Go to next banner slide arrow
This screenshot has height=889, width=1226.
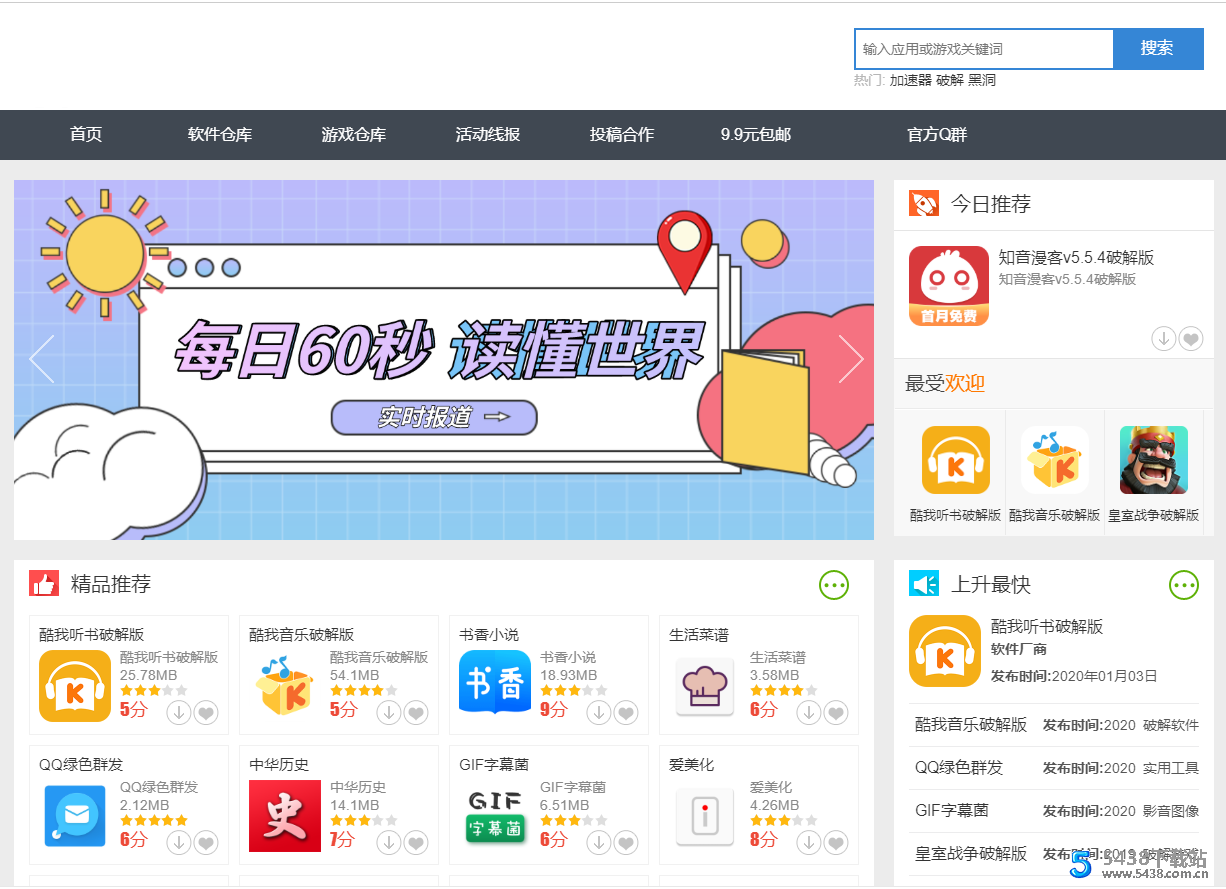tap(850, 359)
